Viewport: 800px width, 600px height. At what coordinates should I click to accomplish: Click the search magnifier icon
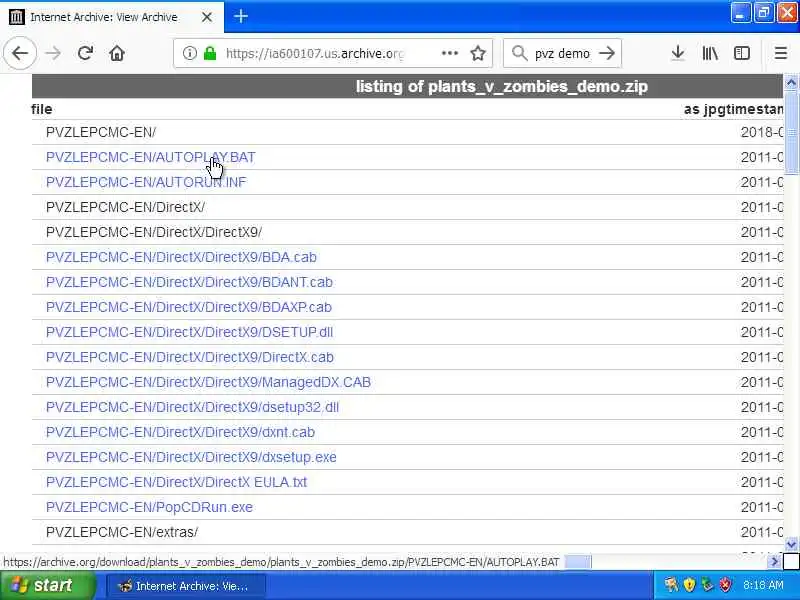pos(519,53)
